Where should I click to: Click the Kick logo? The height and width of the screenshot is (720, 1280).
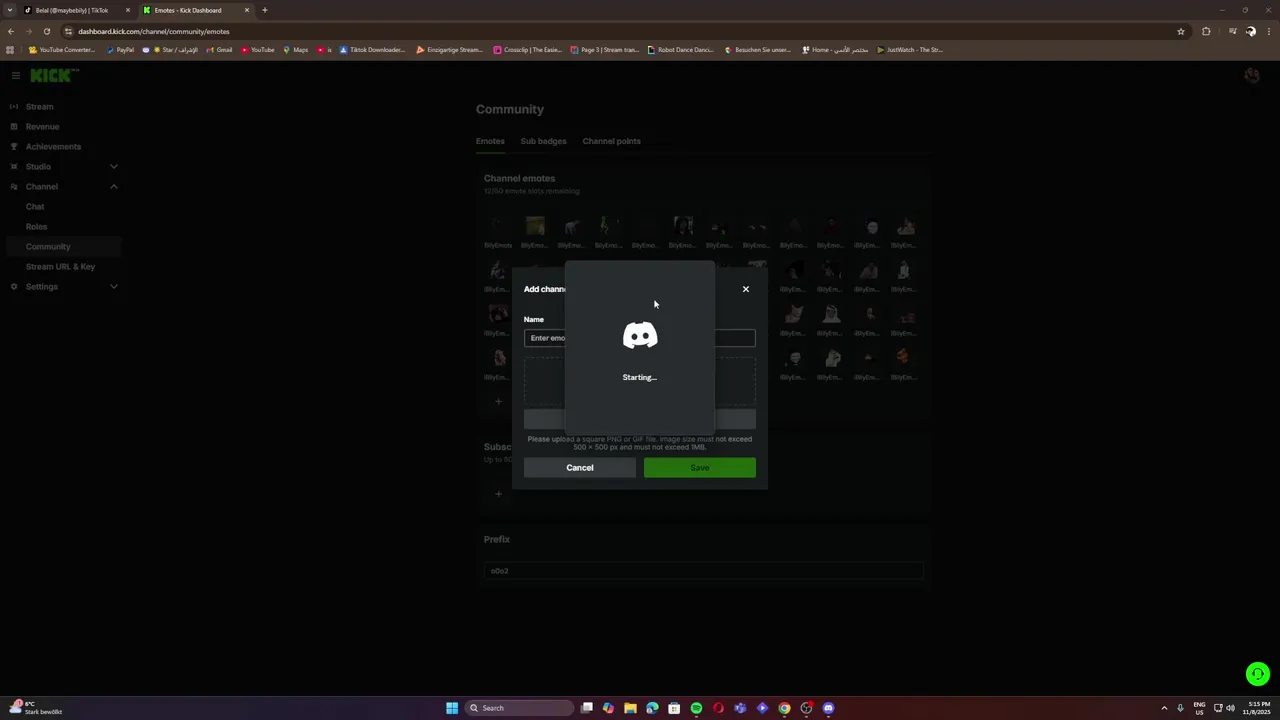pos(54,76)
